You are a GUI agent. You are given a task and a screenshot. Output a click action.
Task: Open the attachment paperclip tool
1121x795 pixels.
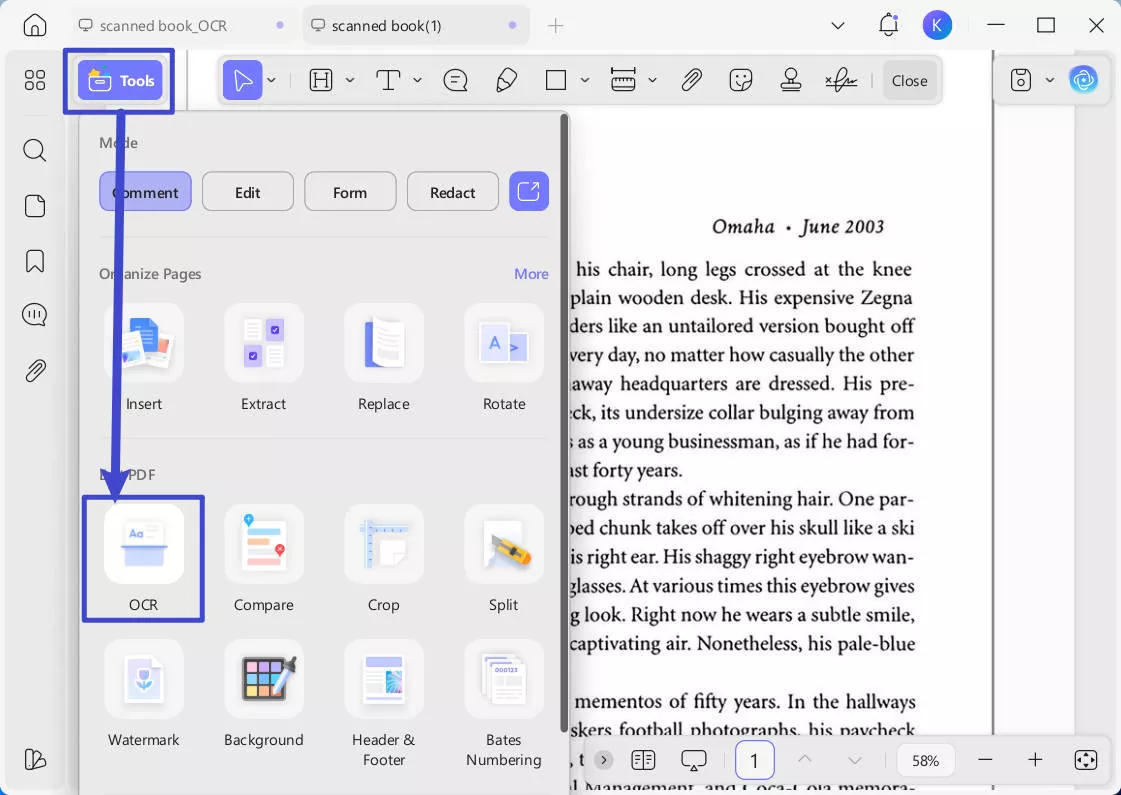point(691,81)
